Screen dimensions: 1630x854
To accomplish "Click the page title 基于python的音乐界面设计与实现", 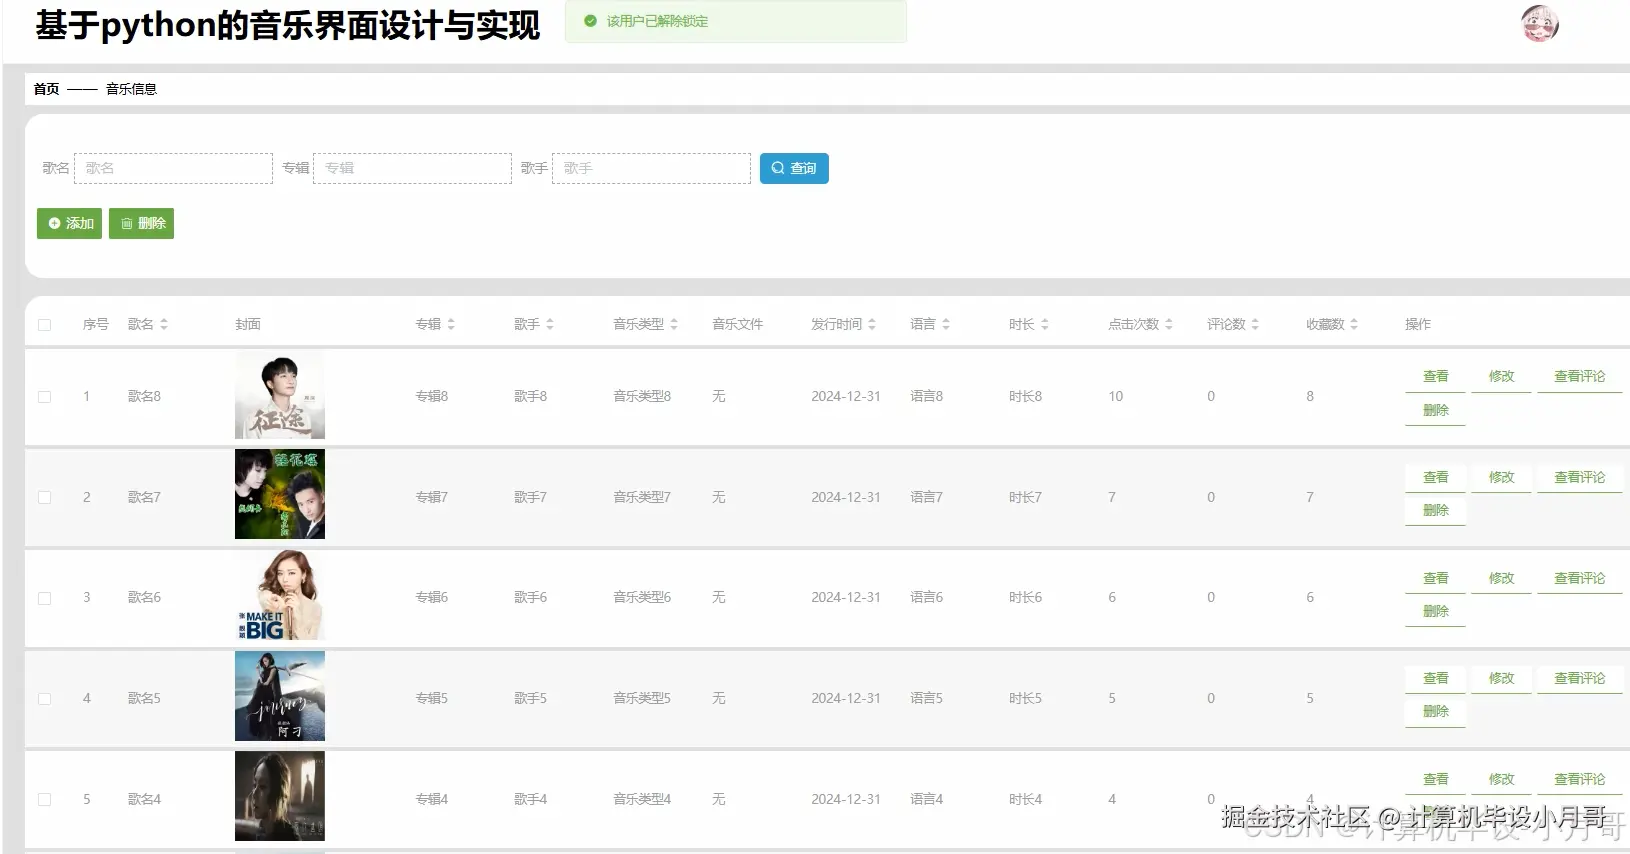I will coord(288,25).
